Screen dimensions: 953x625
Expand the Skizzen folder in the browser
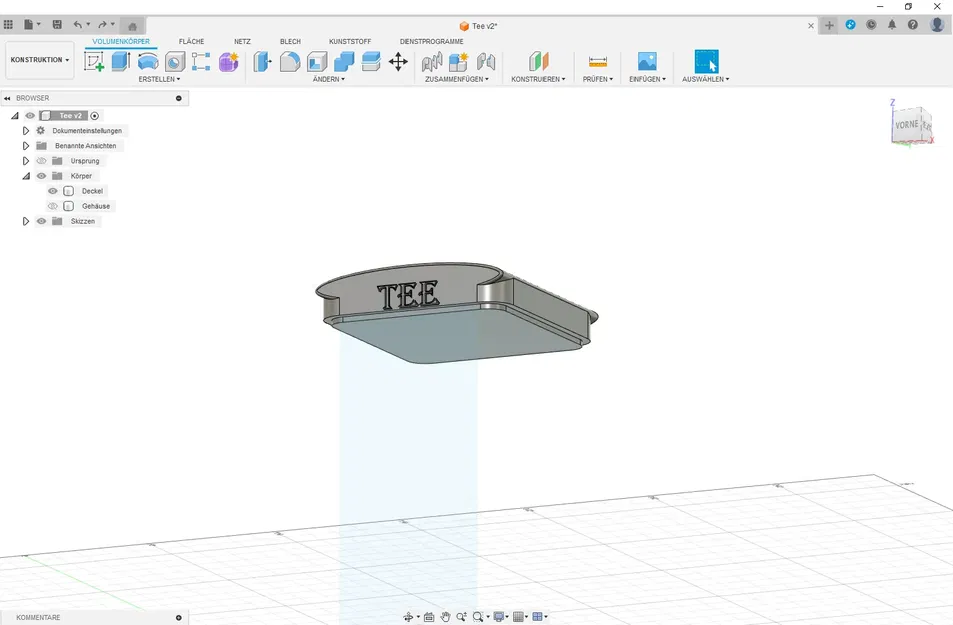coord(25,221)
